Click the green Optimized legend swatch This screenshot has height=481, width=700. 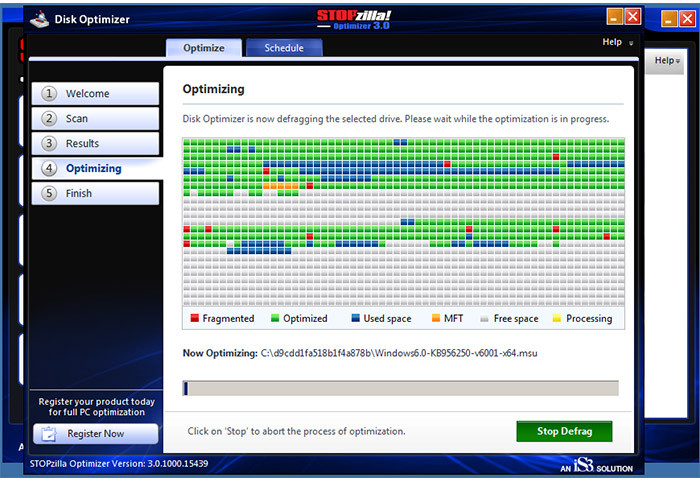coord(275,318)
